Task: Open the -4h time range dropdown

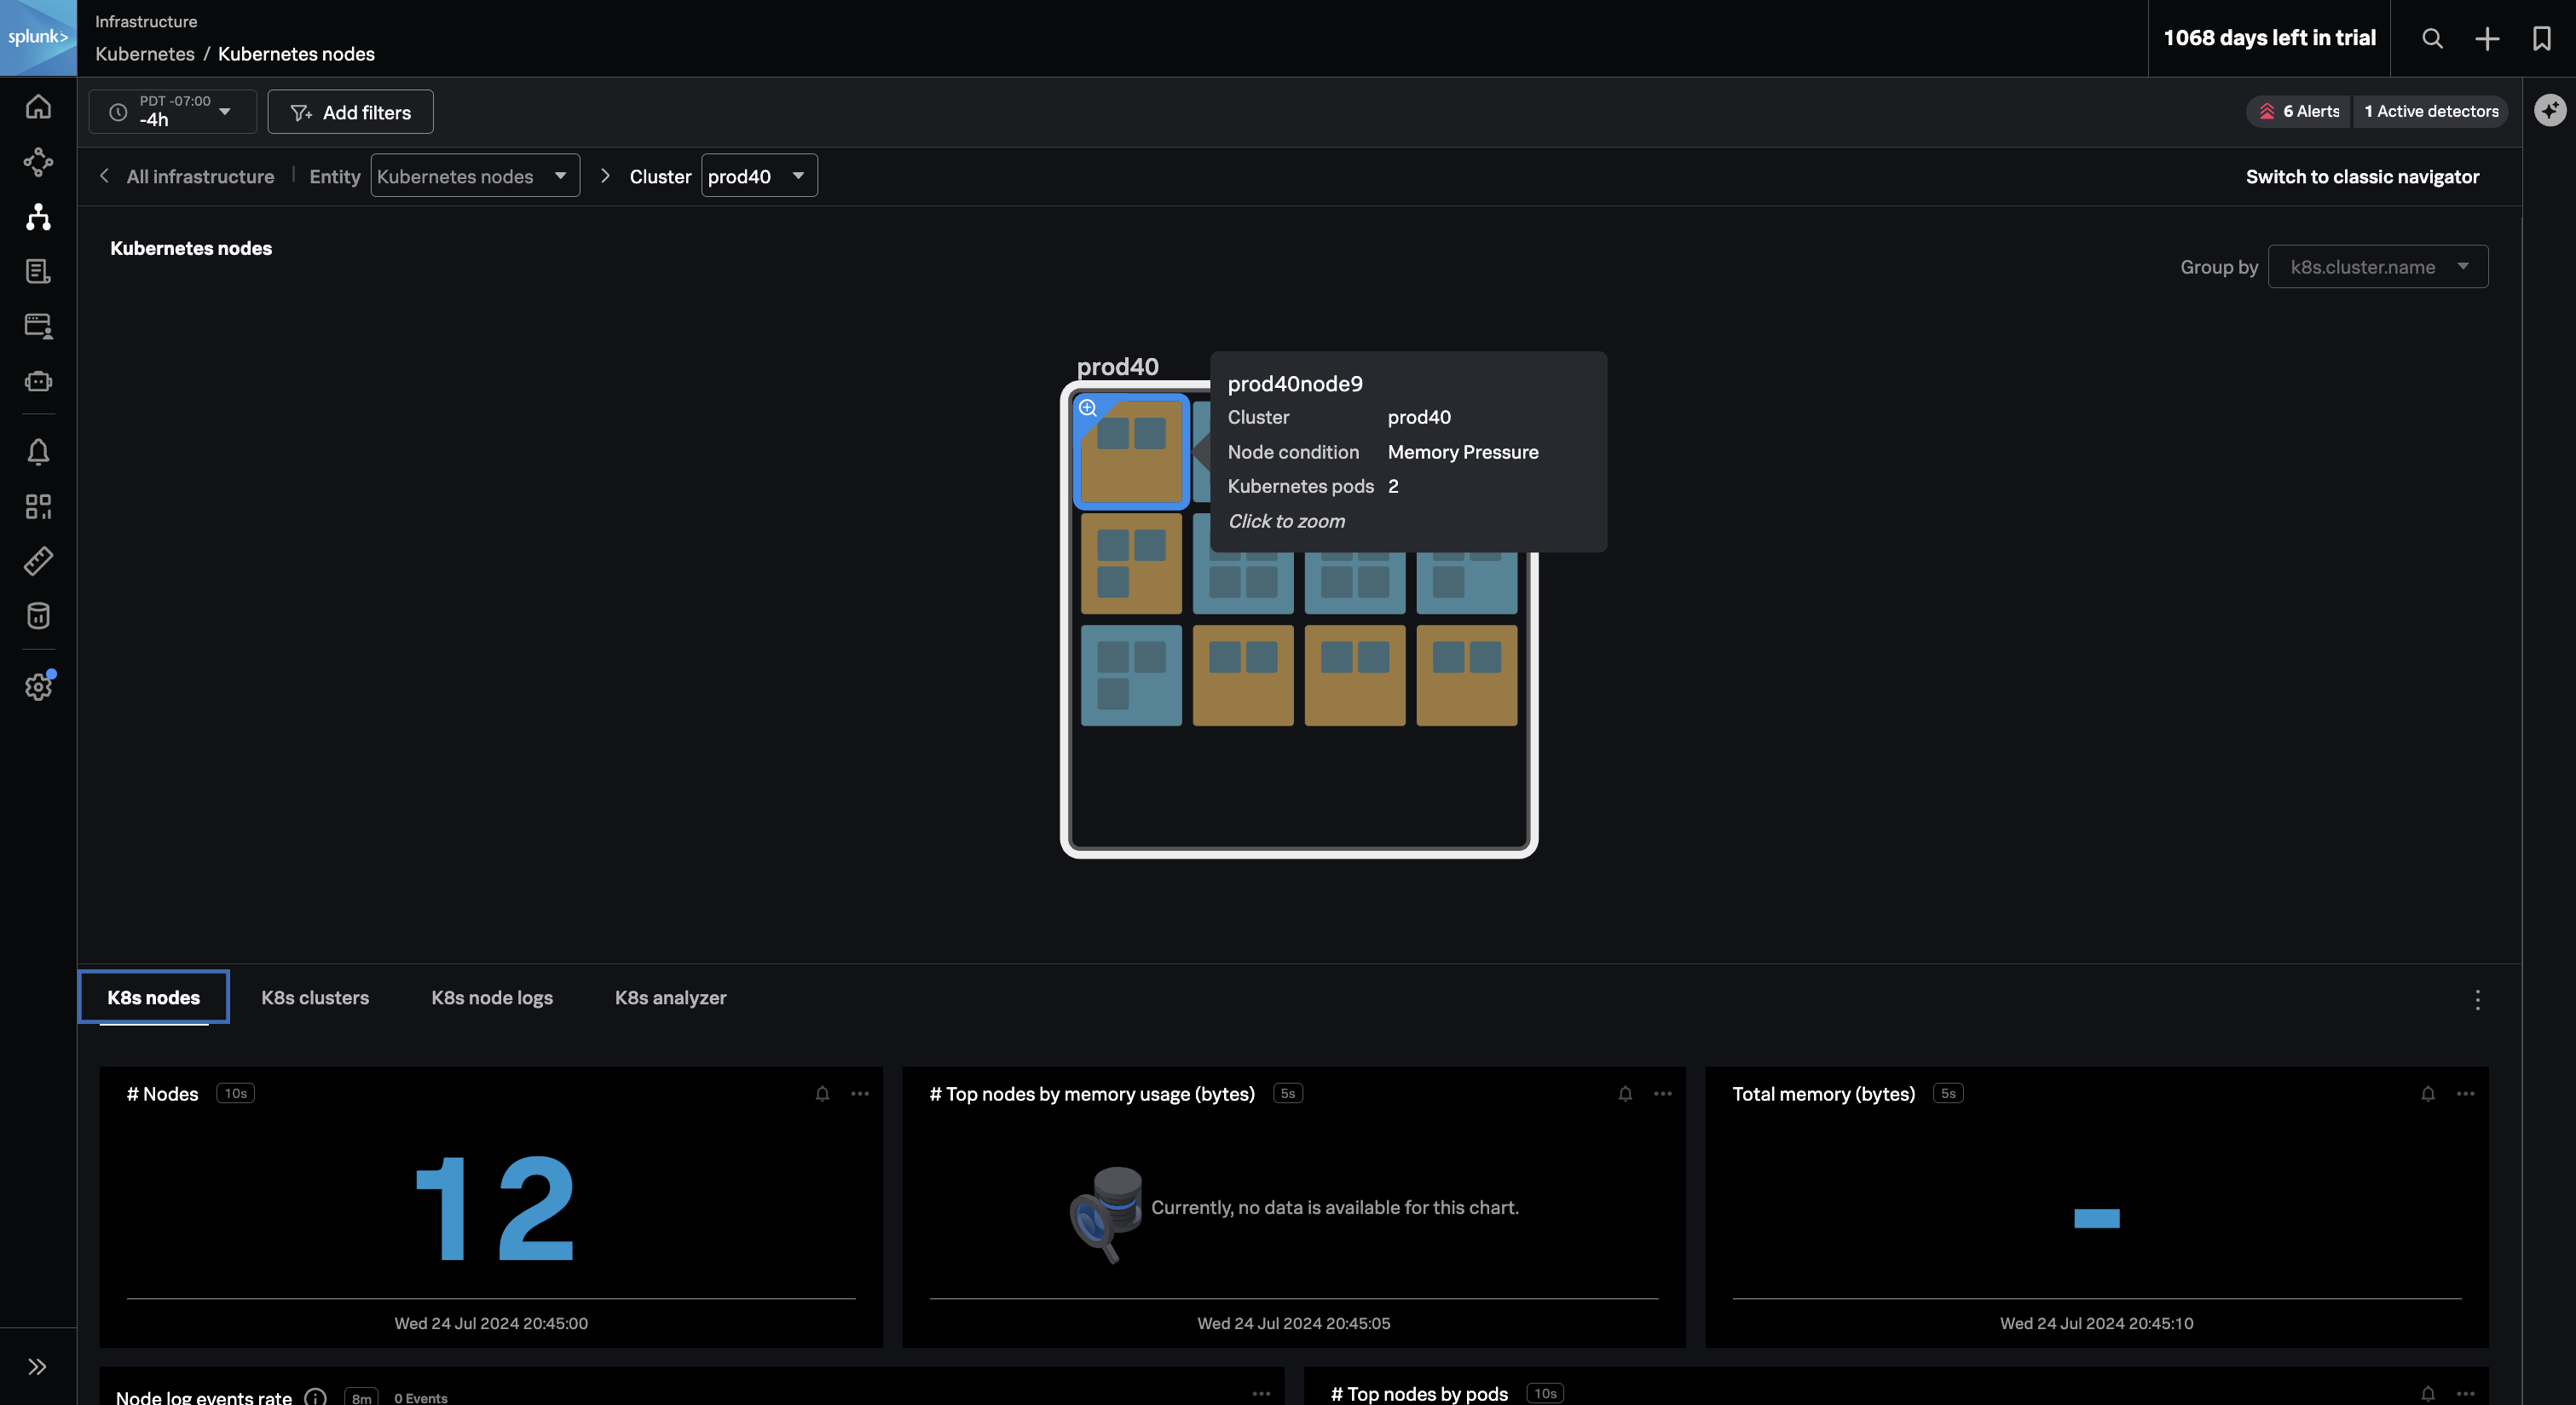Action: point(172,111)
